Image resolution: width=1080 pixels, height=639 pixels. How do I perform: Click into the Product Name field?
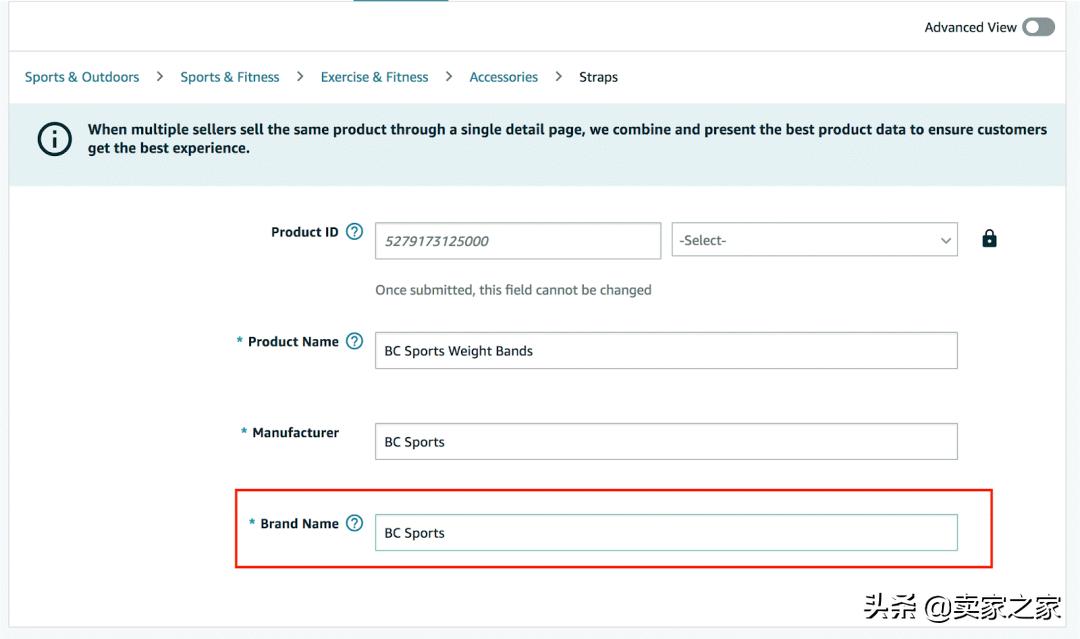click(x=666, y=351)
